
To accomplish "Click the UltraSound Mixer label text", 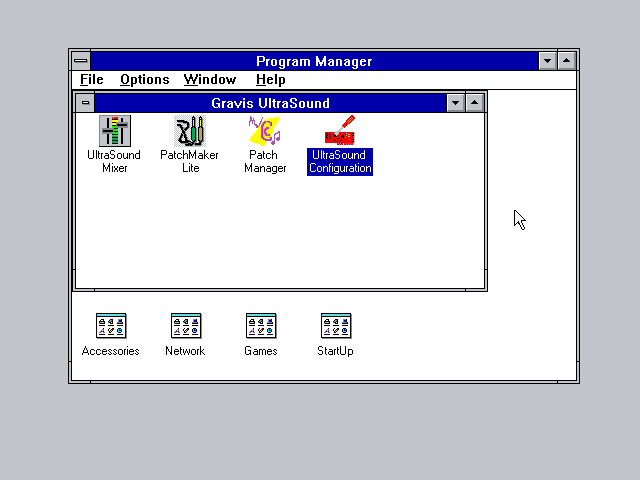I will pos(114,162).
